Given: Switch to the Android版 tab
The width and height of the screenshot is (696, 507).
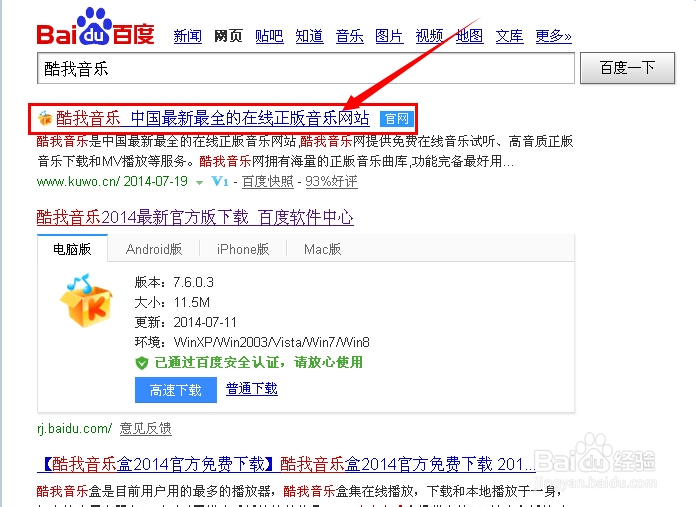Looking at the screenshot, I should pos(154,249).
